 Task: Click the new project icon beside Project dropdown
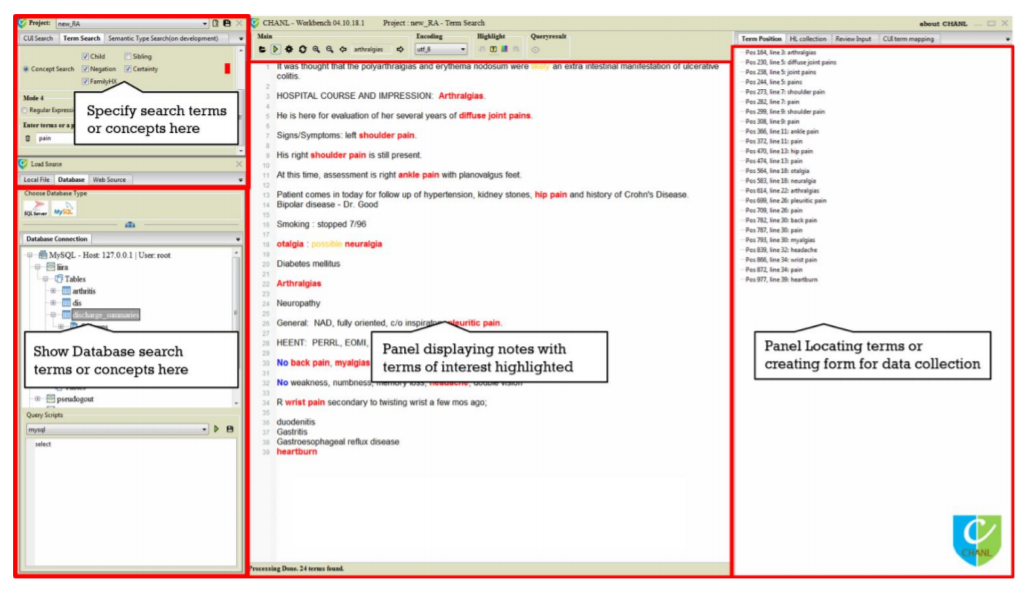(215, 23)
